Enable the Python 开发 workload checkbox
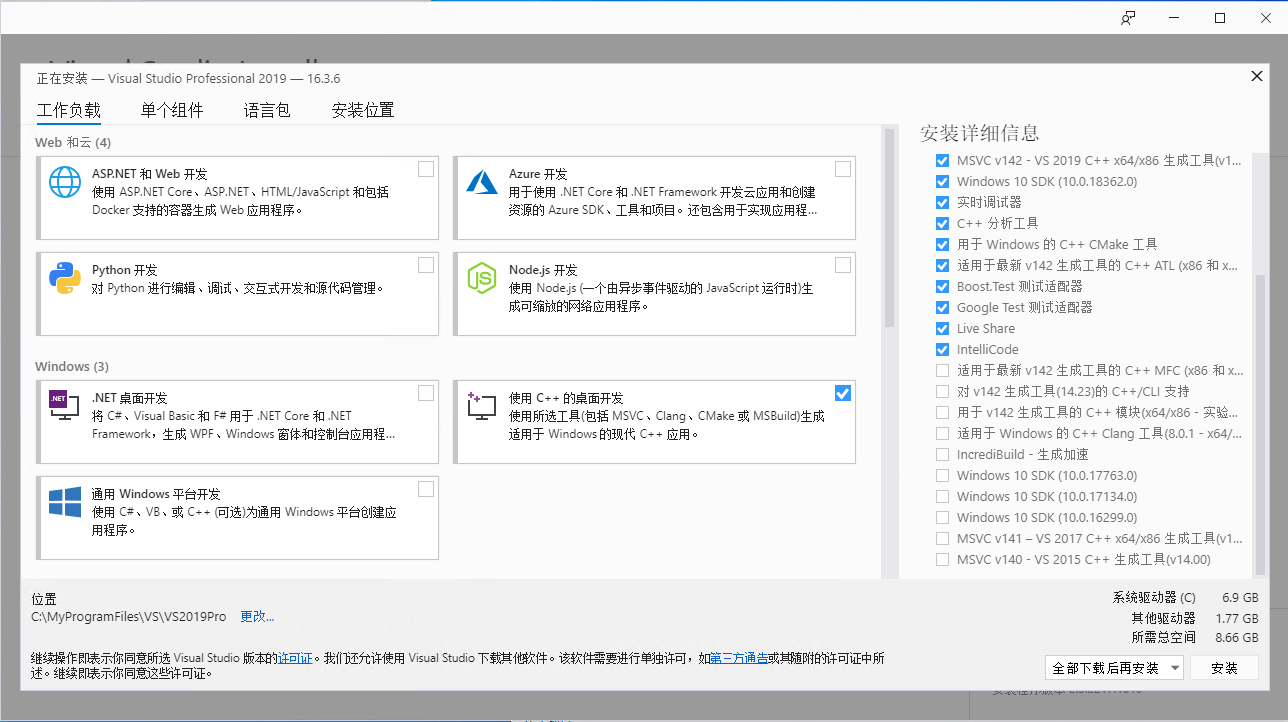This screenshot has width=1288, height=722. pyautogui.click(x=426, y=265)
